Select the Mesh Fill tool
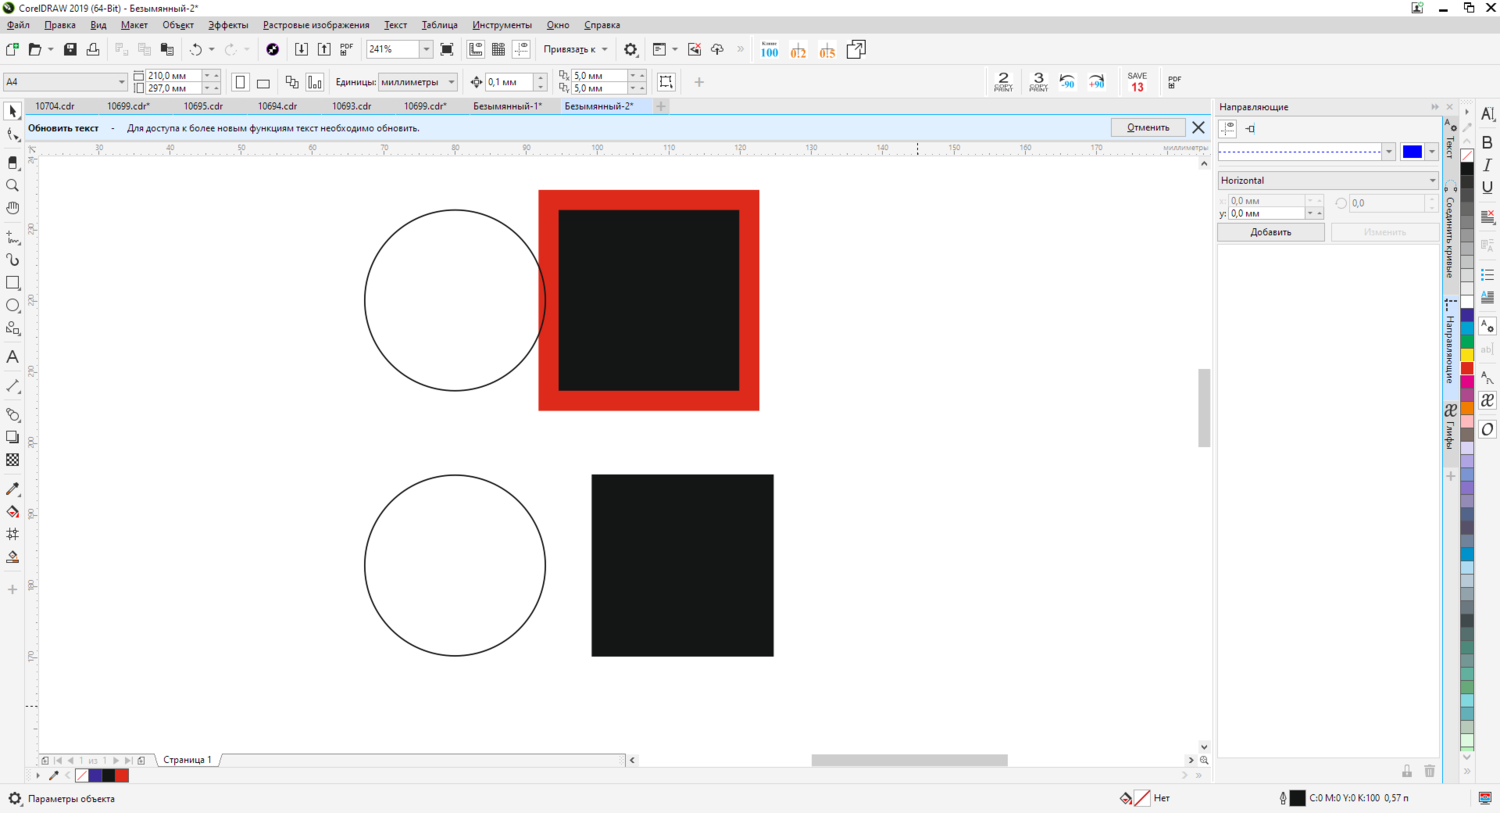 [x=12, y=535]
